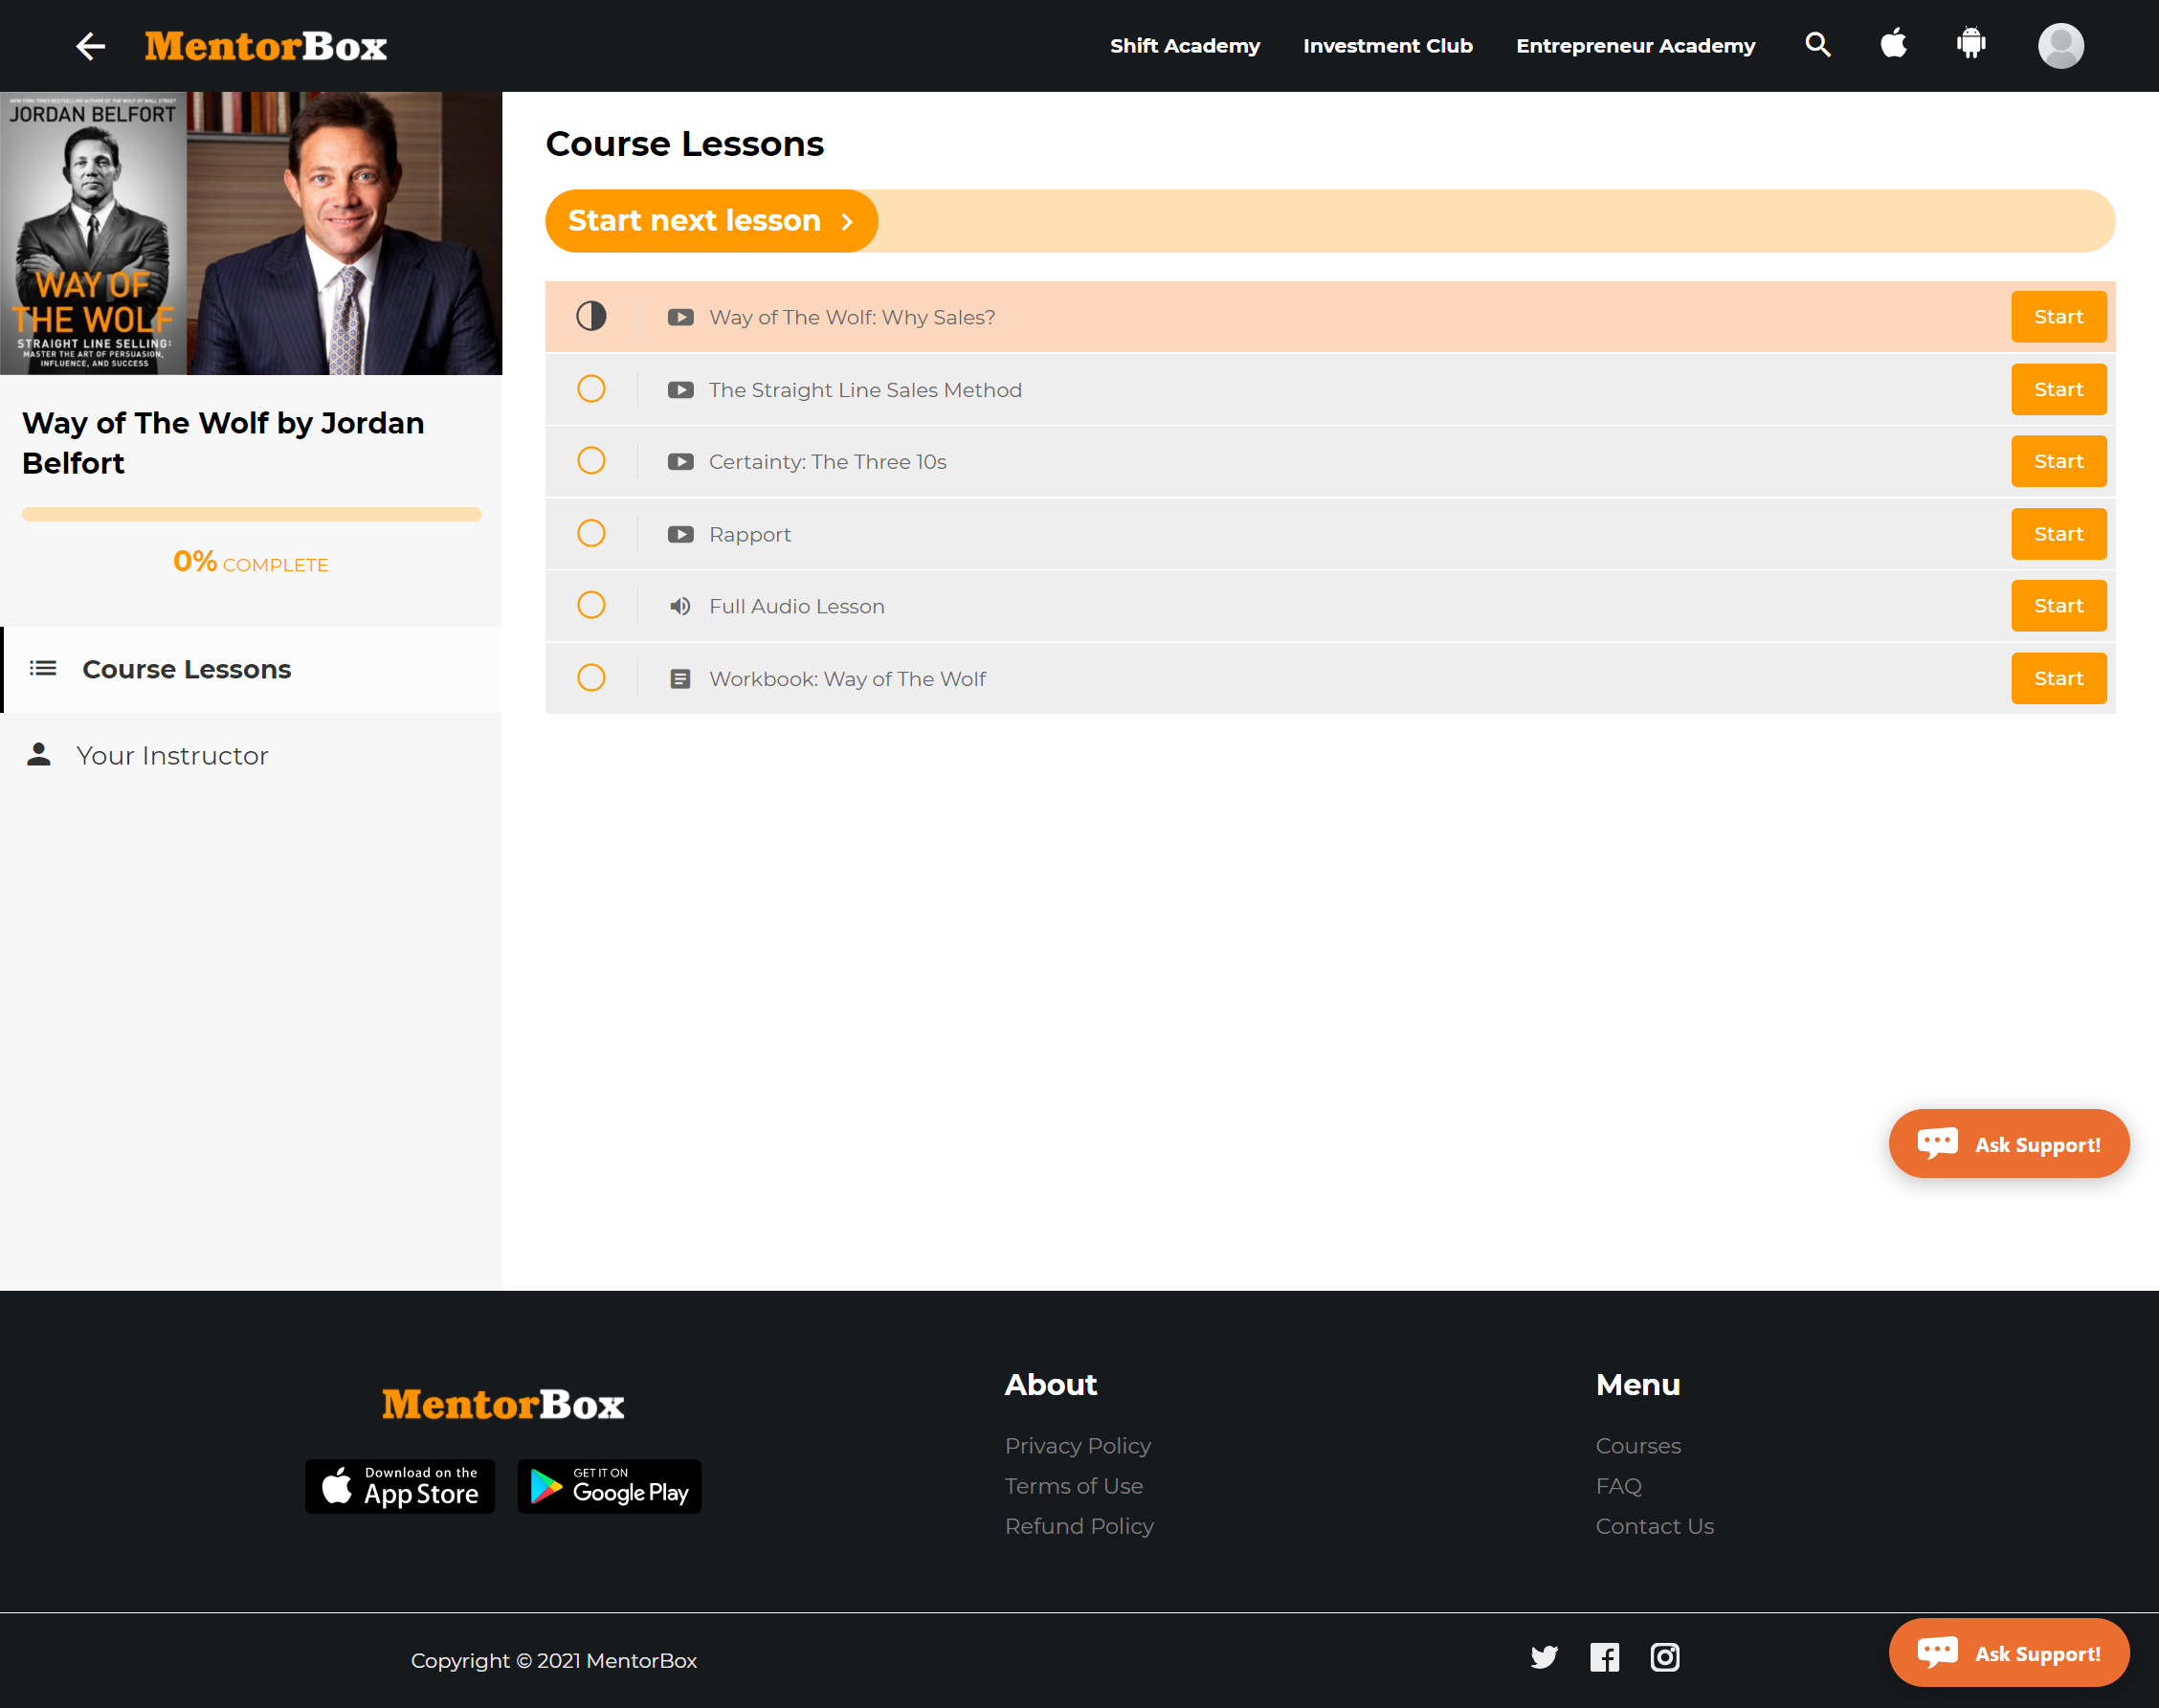
Task: Open the FAQ footer link
Action: (x=1618, y=1486)
